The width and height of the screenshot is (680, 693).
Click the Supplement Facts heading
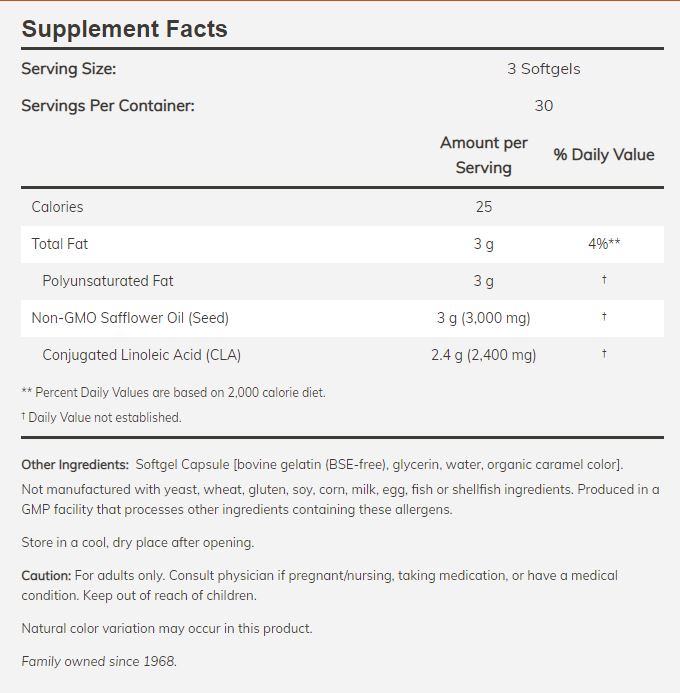[x=124, y=29]
